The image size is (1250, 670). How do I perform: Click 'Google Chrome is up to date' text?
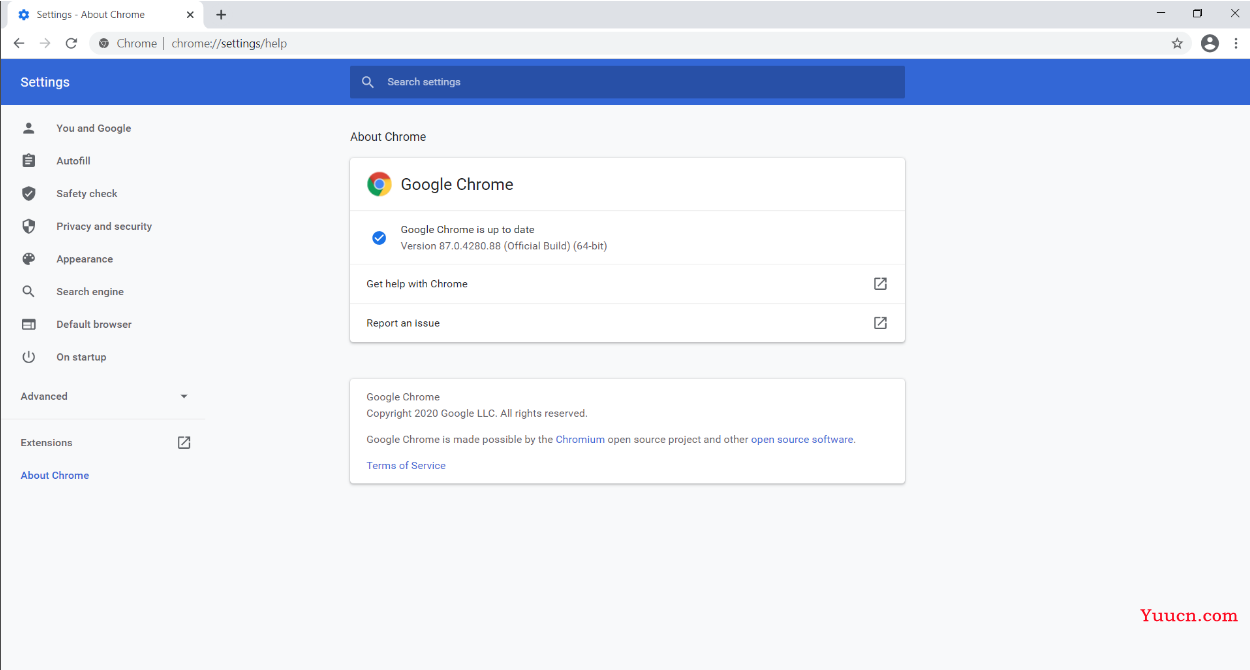tap(468, 230)
